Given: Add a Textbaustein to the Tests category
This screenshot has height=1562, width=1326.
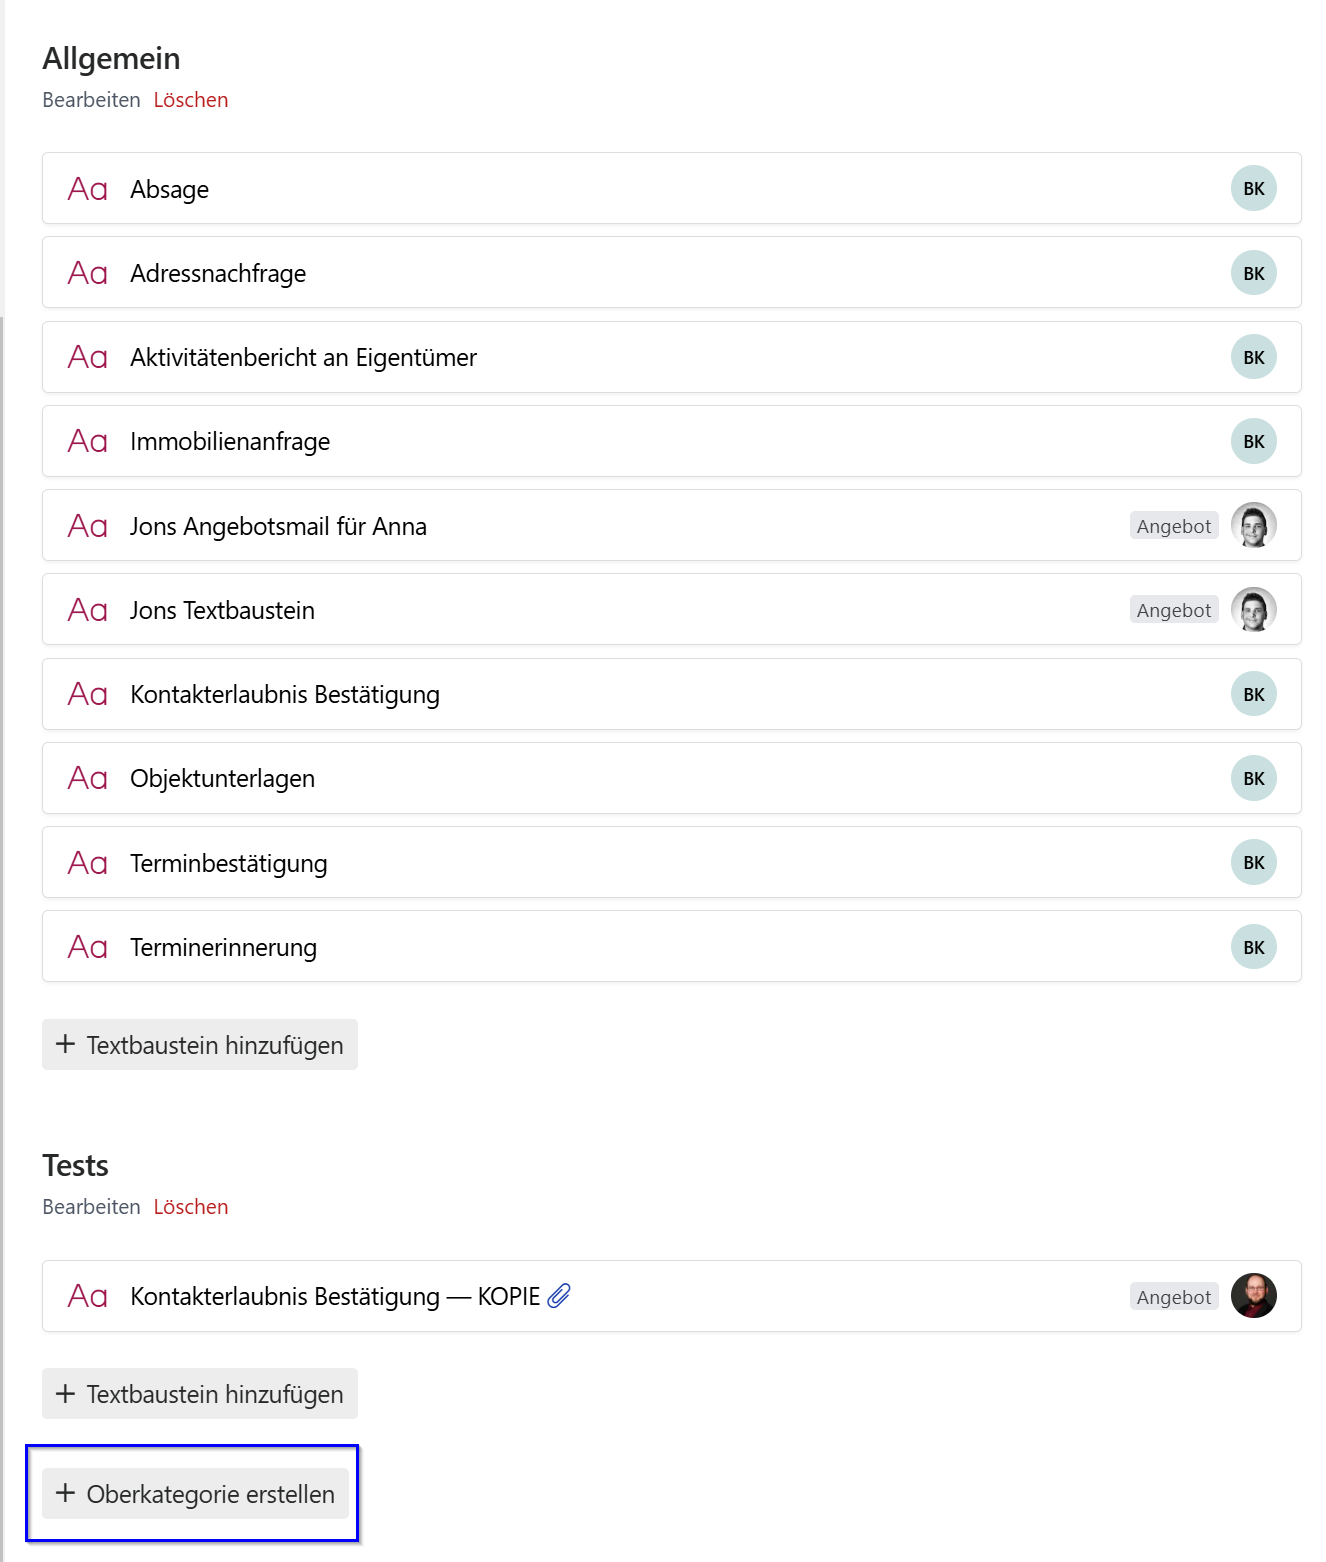Looking at the screenshot, I should click(200, 1394).
